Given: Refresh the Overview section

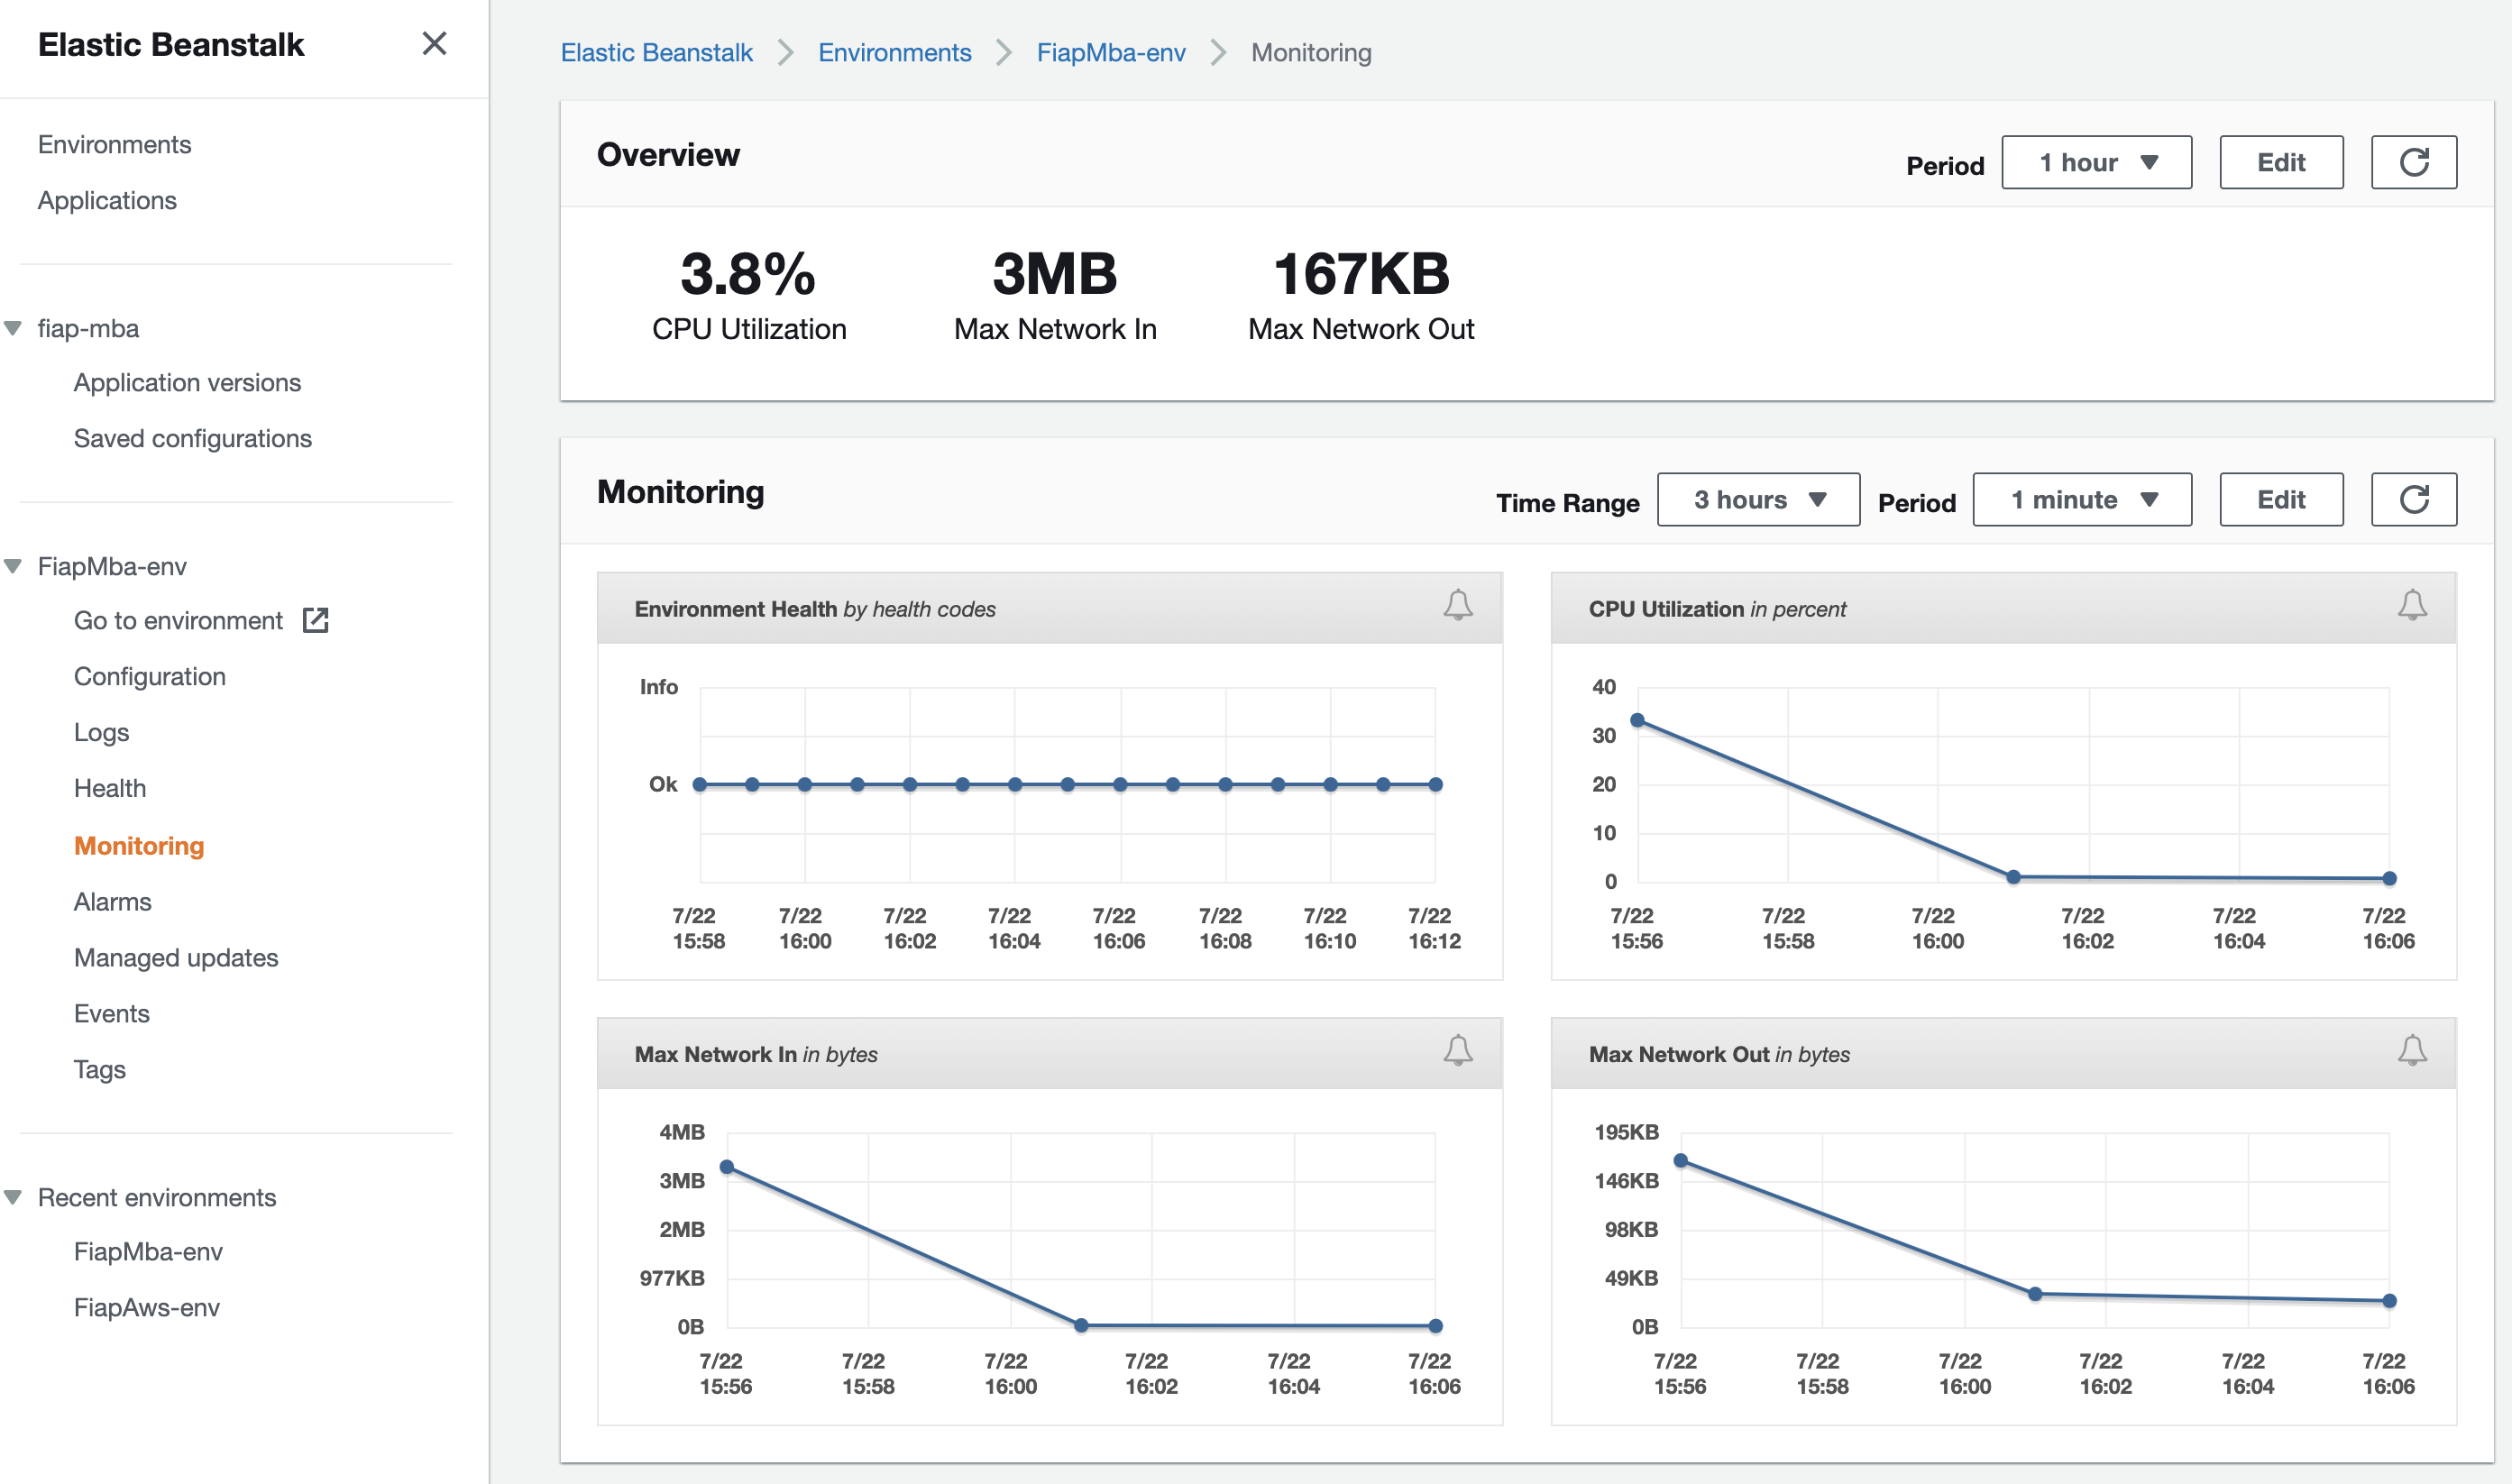Looking at the screenshot, I should click(x=2413, y=162).
